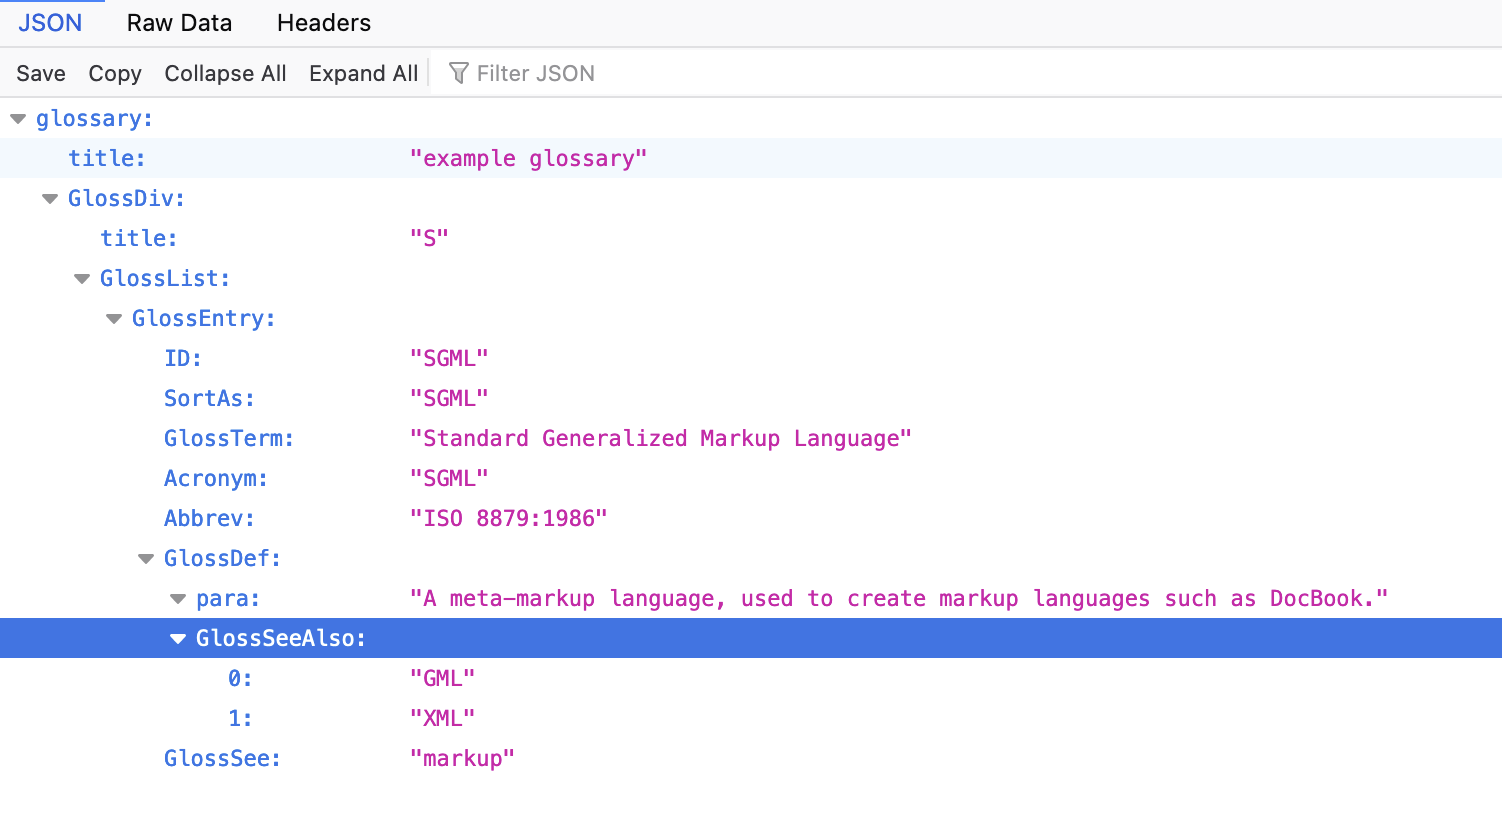
Task: Click the Save button
Action: pyautogui.click(x=40, y=72)
